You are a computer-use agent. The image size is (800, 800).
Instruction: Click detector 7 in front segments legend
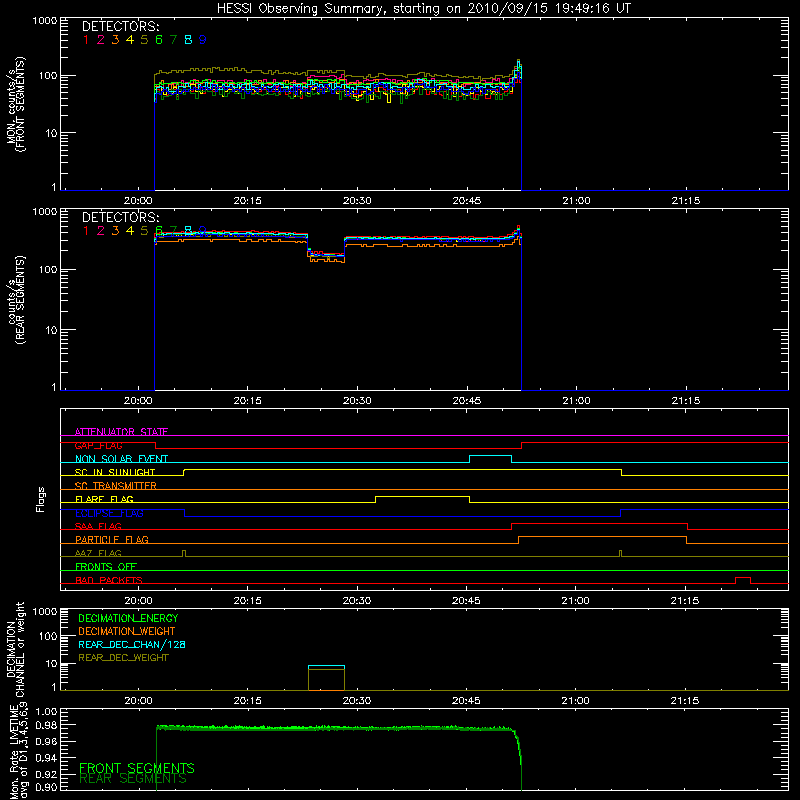pos(173,40)
